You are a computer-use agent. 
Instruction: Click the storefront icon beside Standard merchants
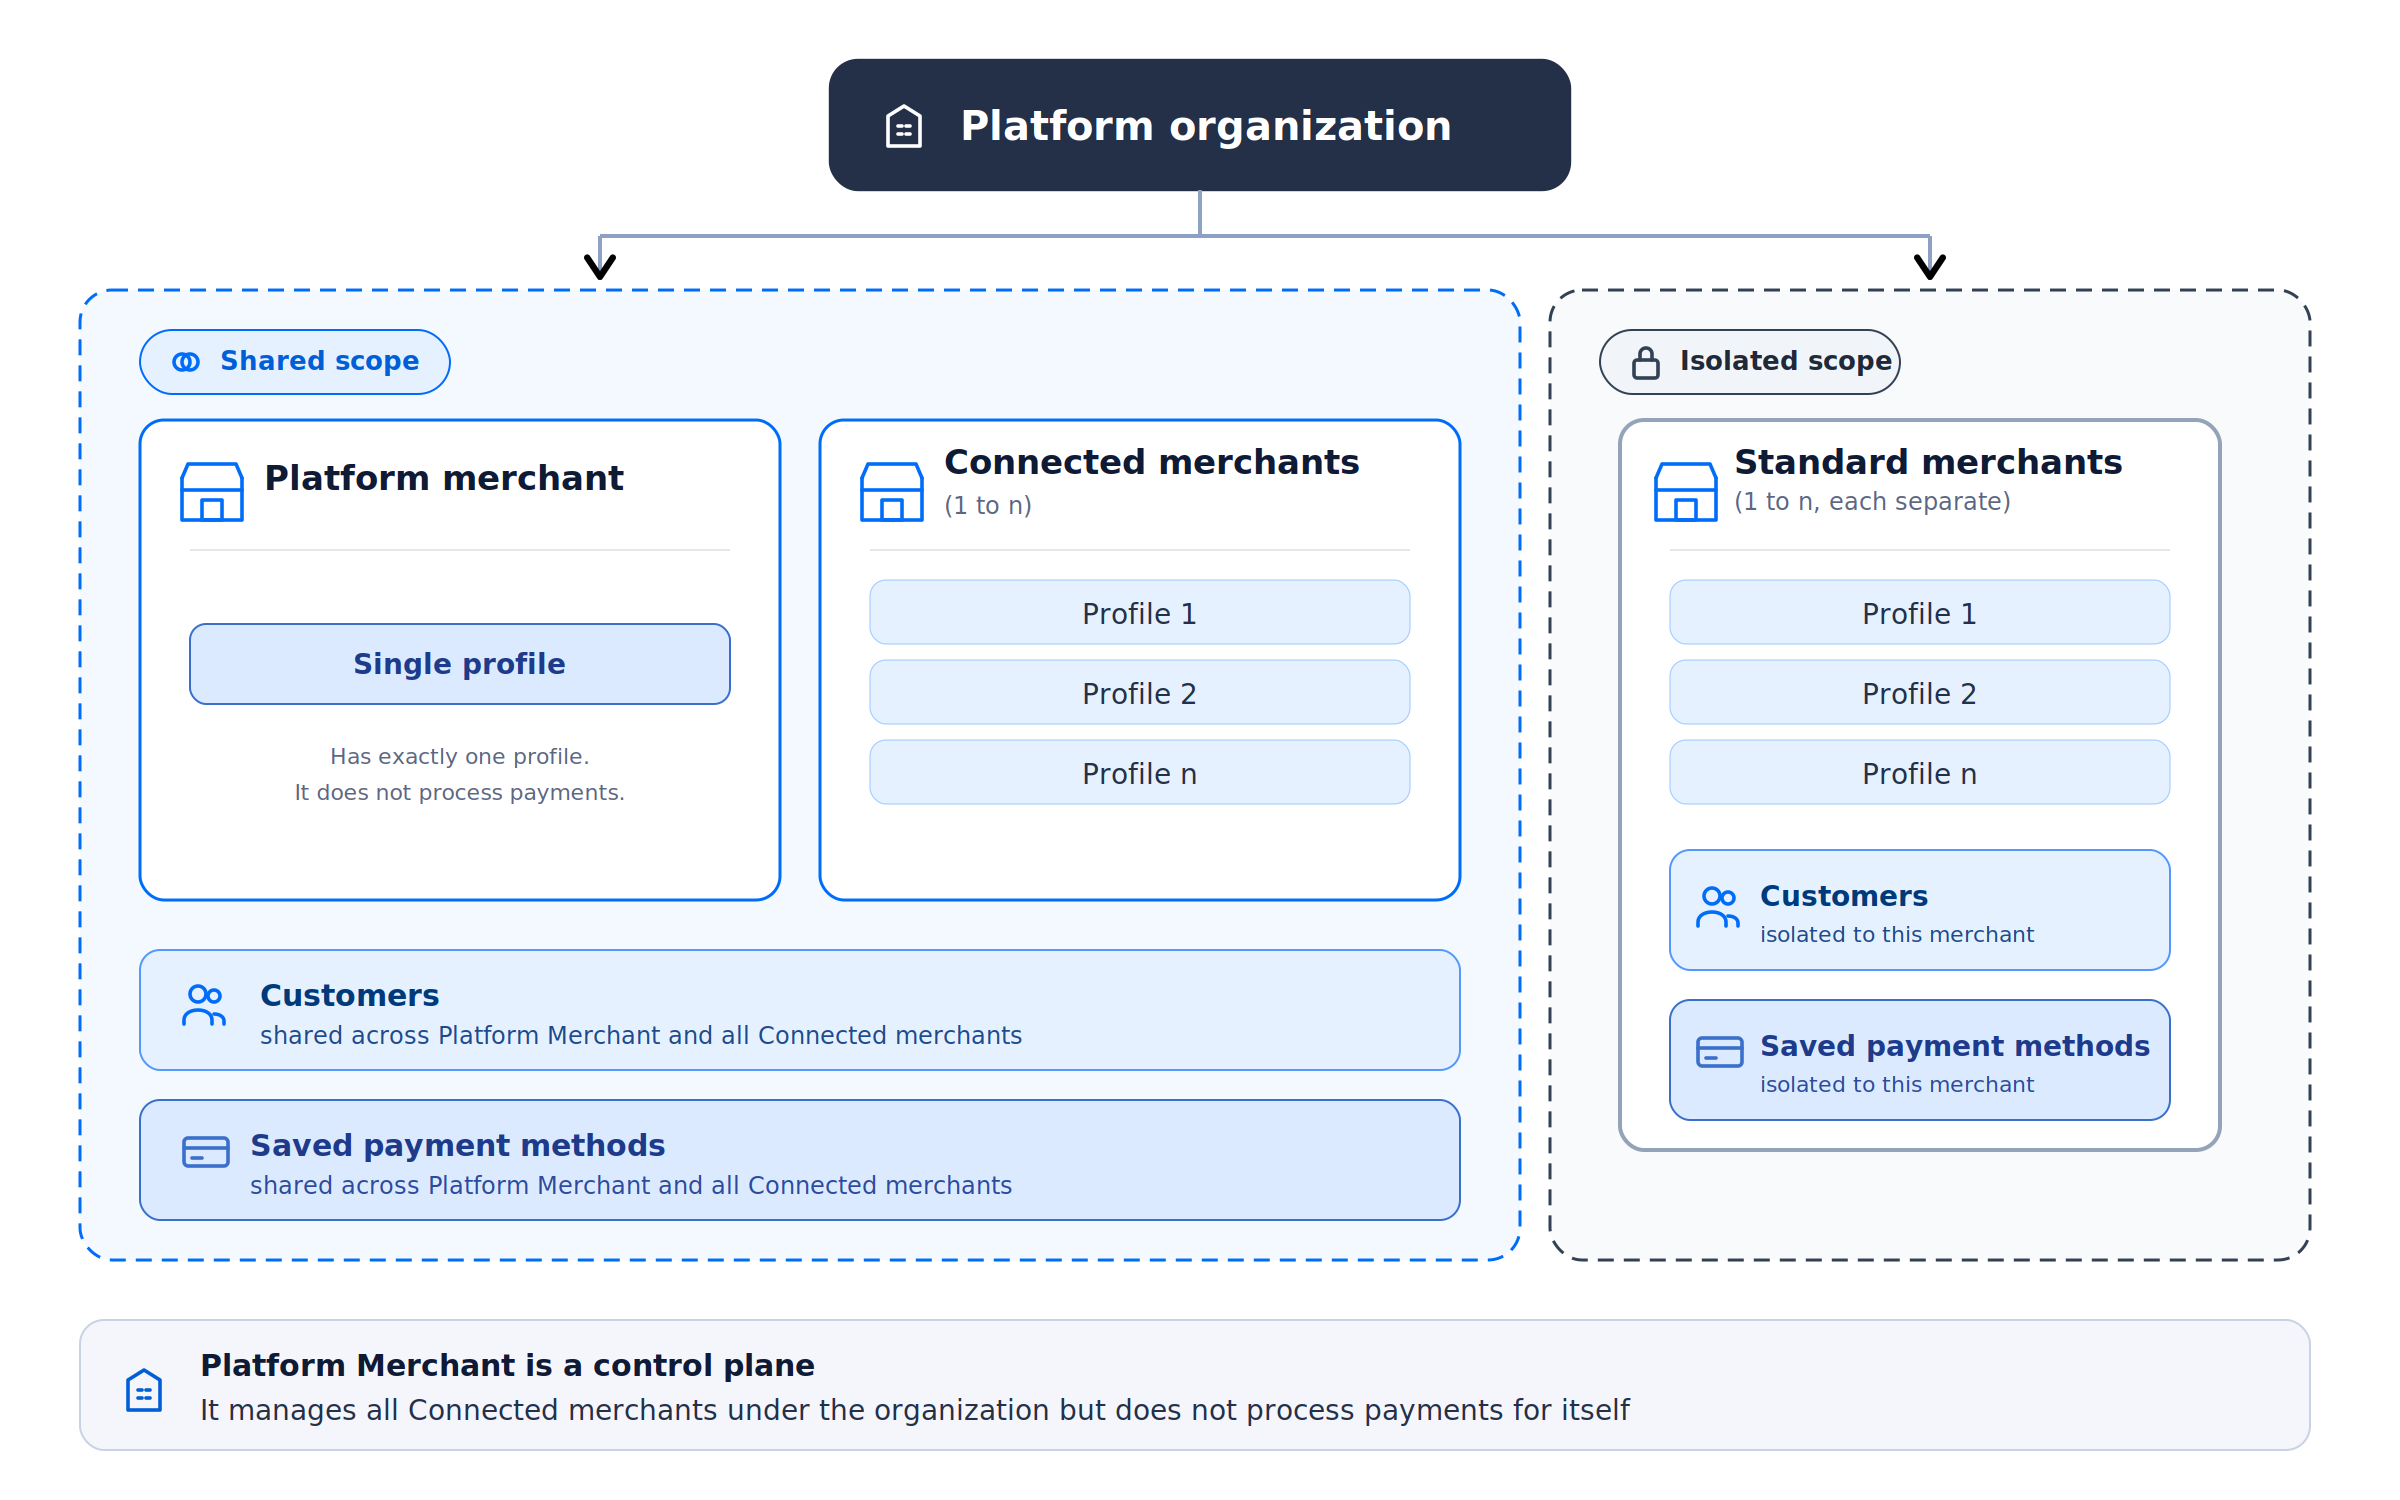point(1686,491)
